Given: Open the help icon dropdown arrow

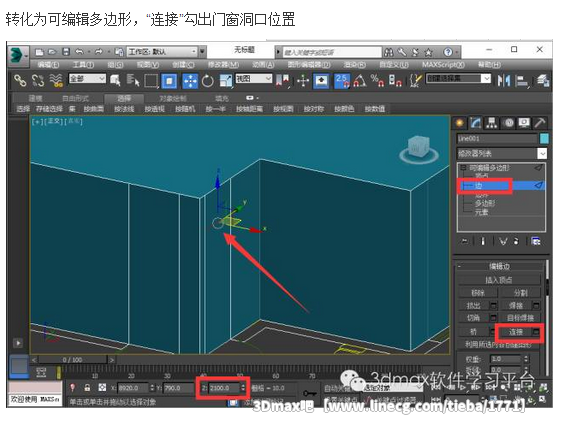Looking at the screenshot, I should [x=457, y=53].
